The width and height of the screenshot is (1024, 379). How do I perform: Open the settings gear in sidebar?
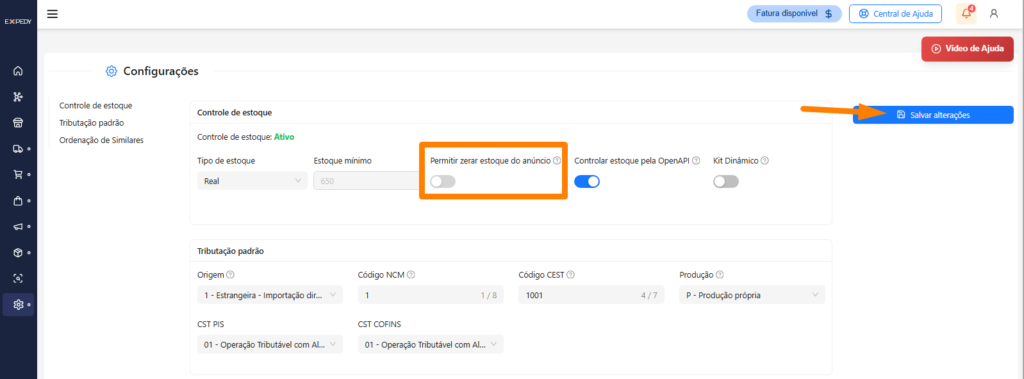18,305
